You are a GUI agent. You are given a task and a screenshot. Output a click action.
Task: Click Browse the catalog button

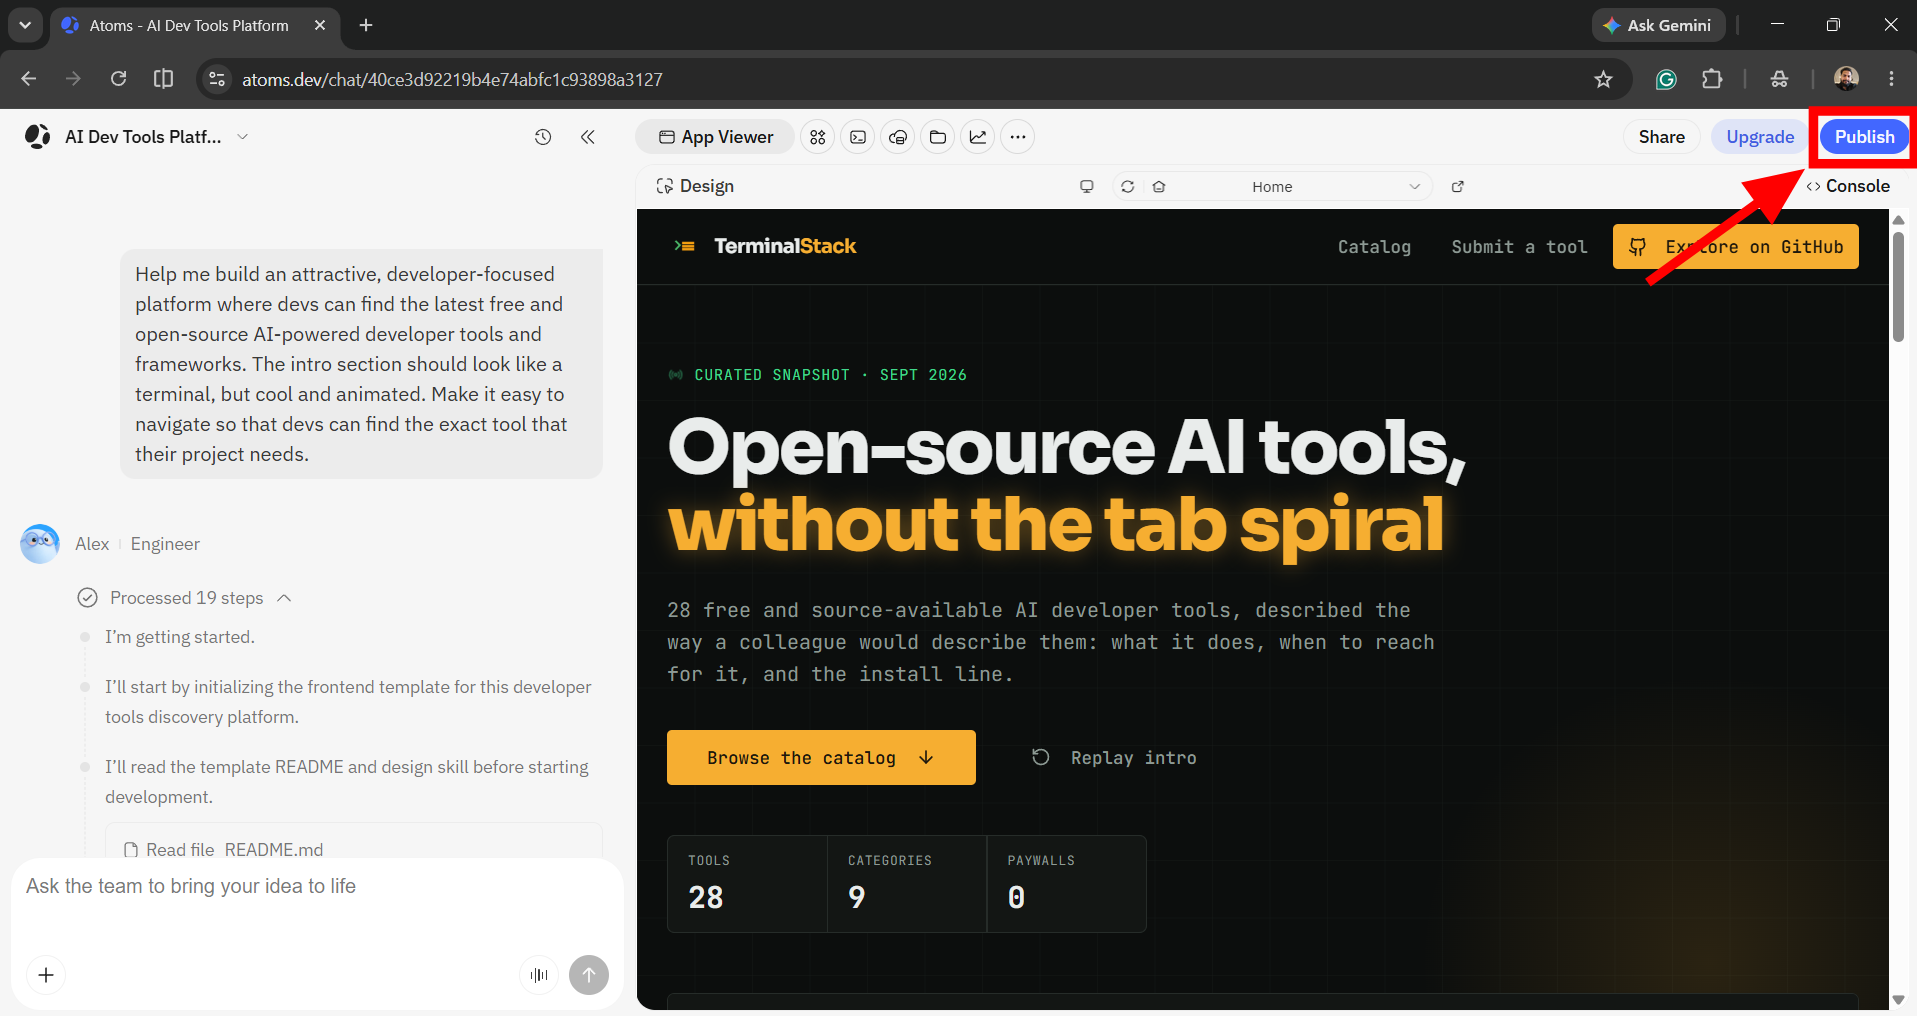click(821, 758)
